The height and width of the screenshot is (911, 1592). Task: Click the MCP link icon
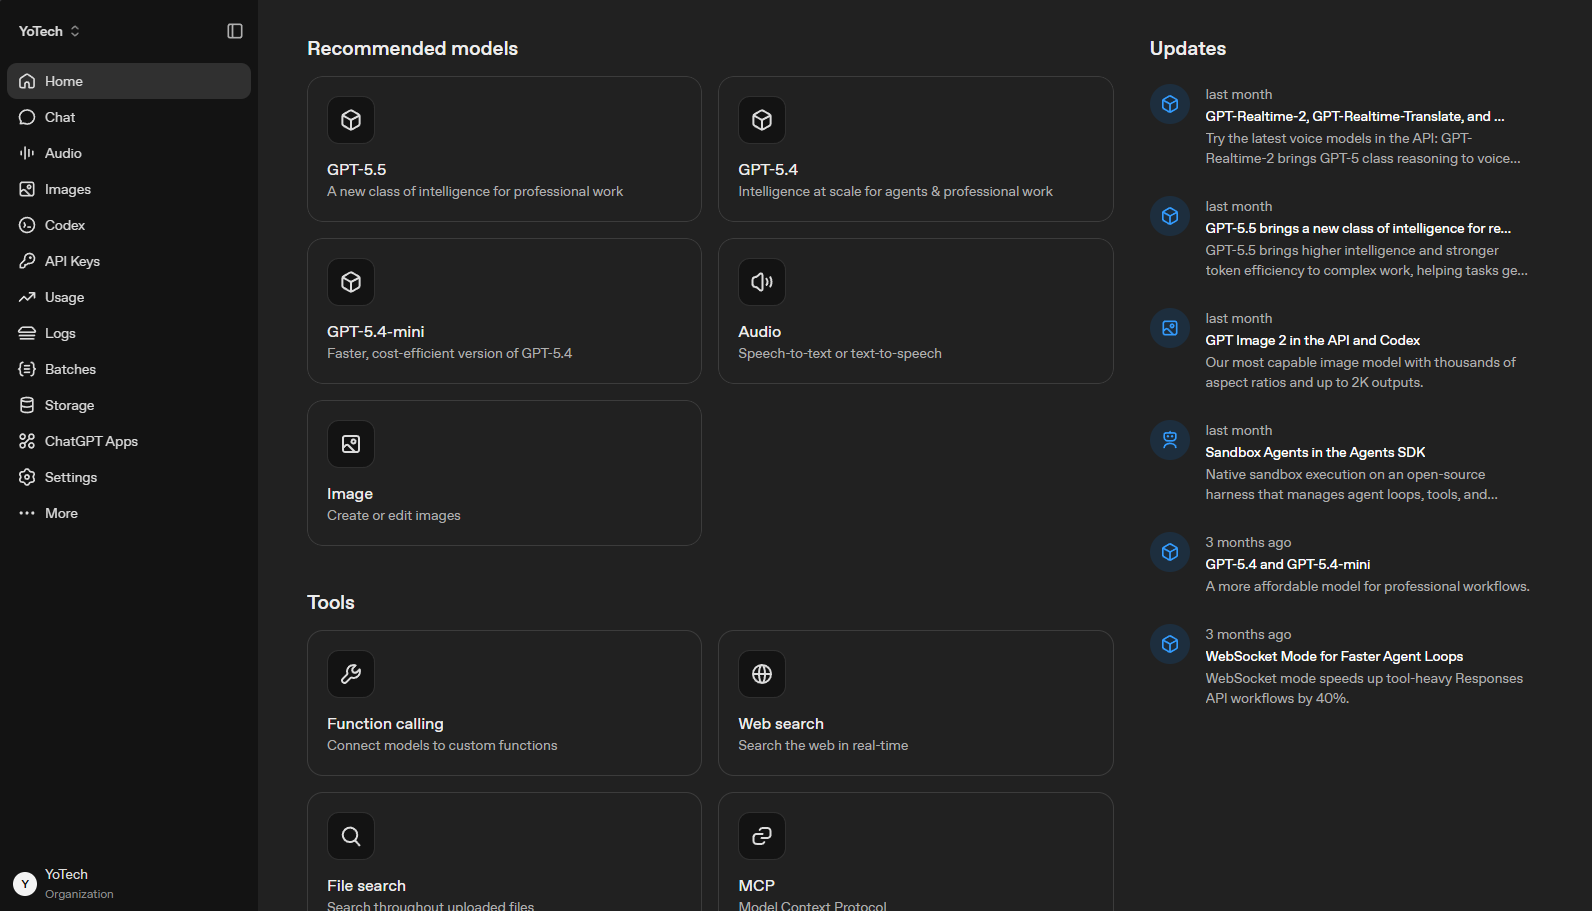coord(762,836)
